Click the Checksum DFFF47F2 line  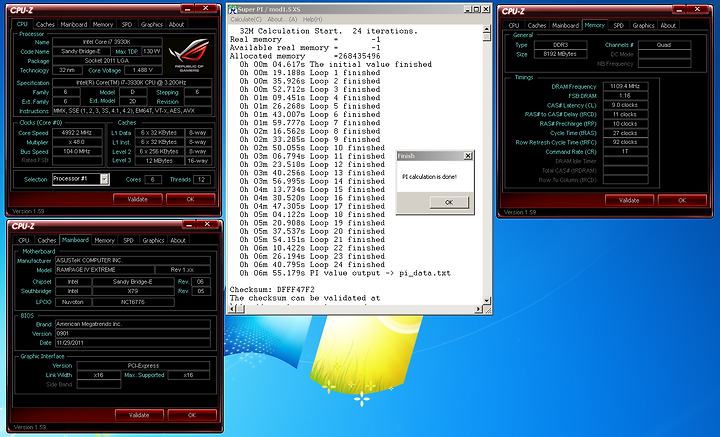[272, 290]
